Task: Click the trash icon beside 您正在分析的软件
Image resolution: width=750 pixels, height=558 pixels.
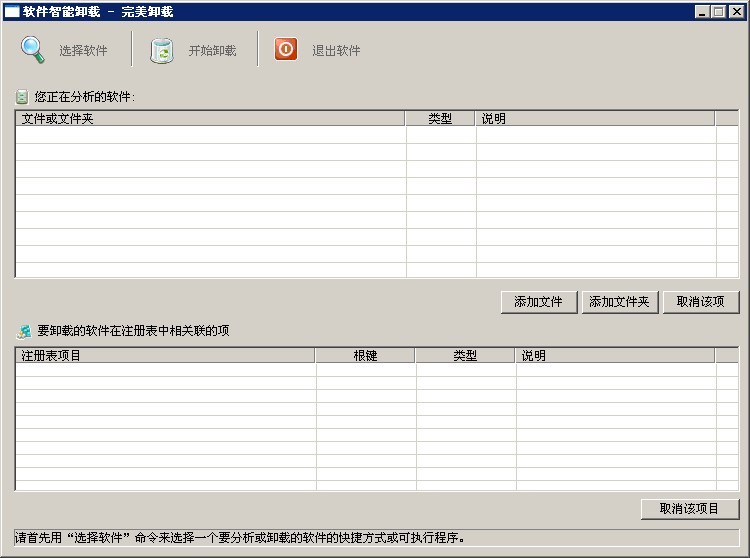Action: pos(22,97)
